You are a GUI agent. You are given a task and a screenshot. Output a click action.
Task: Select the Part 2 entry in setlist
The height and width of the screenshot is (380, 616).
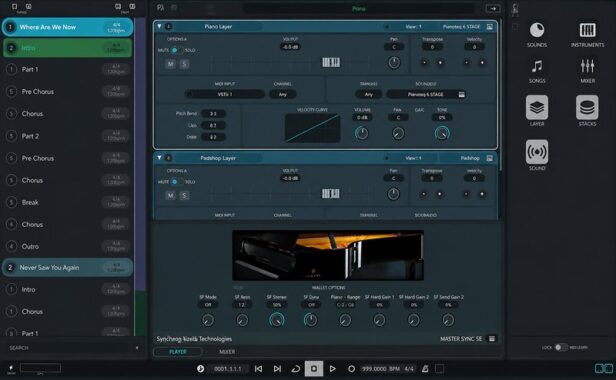tap(67, 136)
